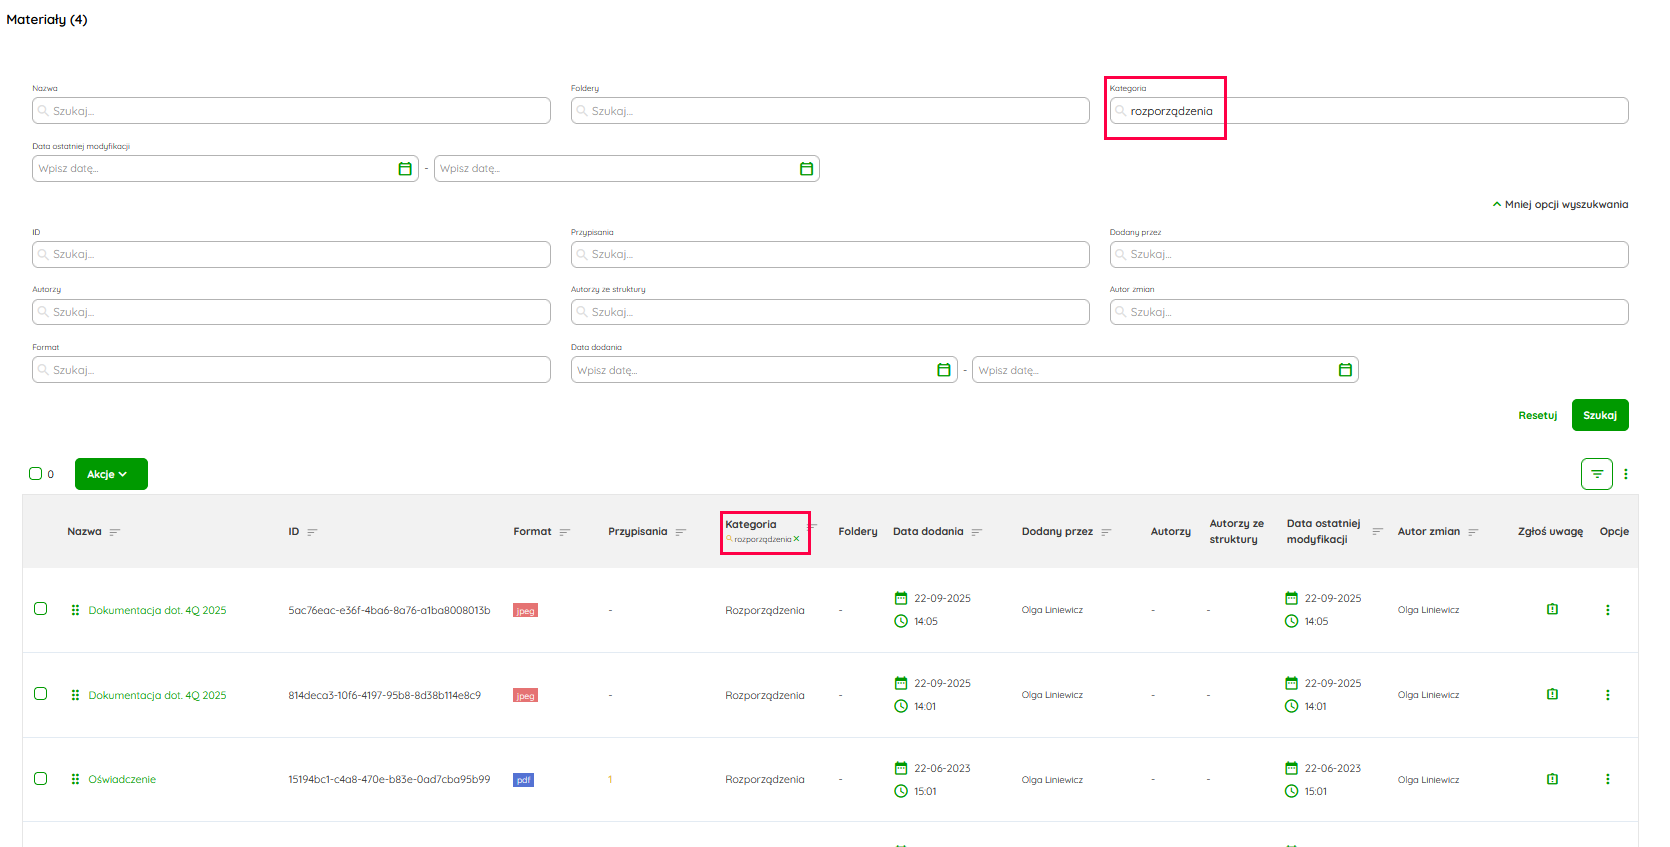Open the Format search dropdown field
Image resolution: width=1670 pixels, height=847 pixels.
click(291, 370)
